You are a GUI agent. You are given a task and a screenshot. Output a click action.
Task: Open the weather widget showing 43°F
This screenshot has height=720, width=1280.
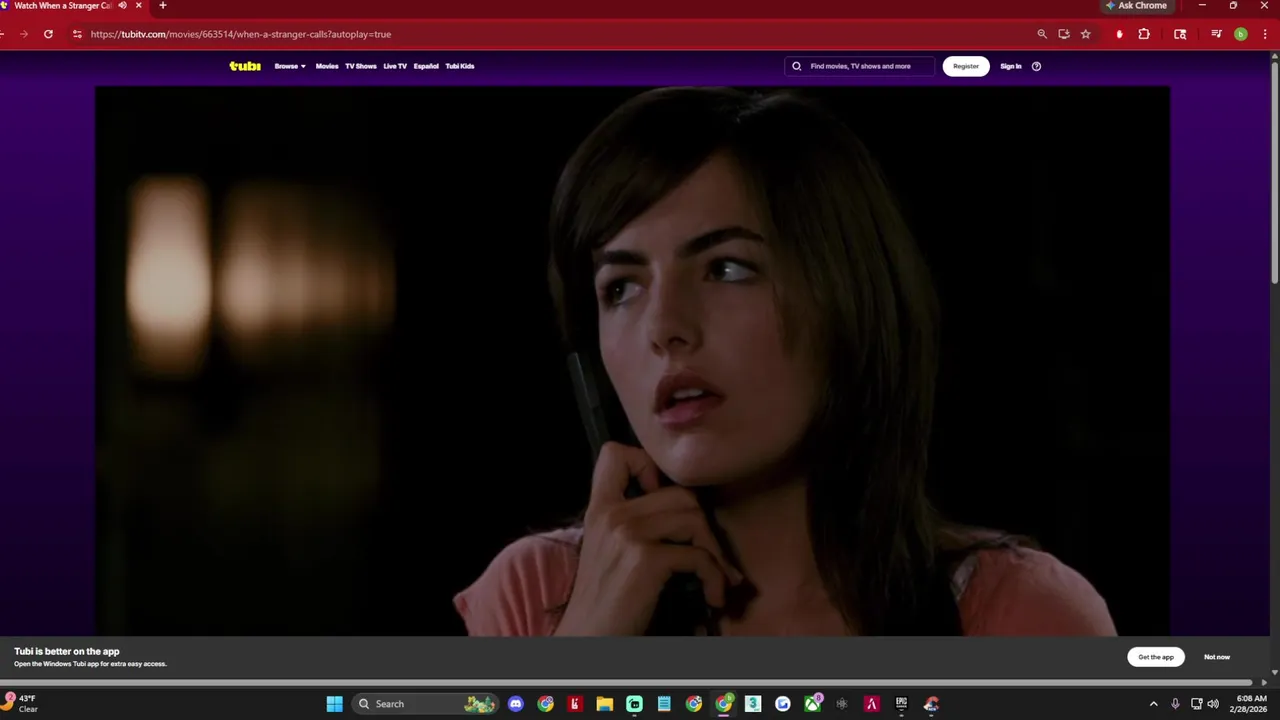21,704
